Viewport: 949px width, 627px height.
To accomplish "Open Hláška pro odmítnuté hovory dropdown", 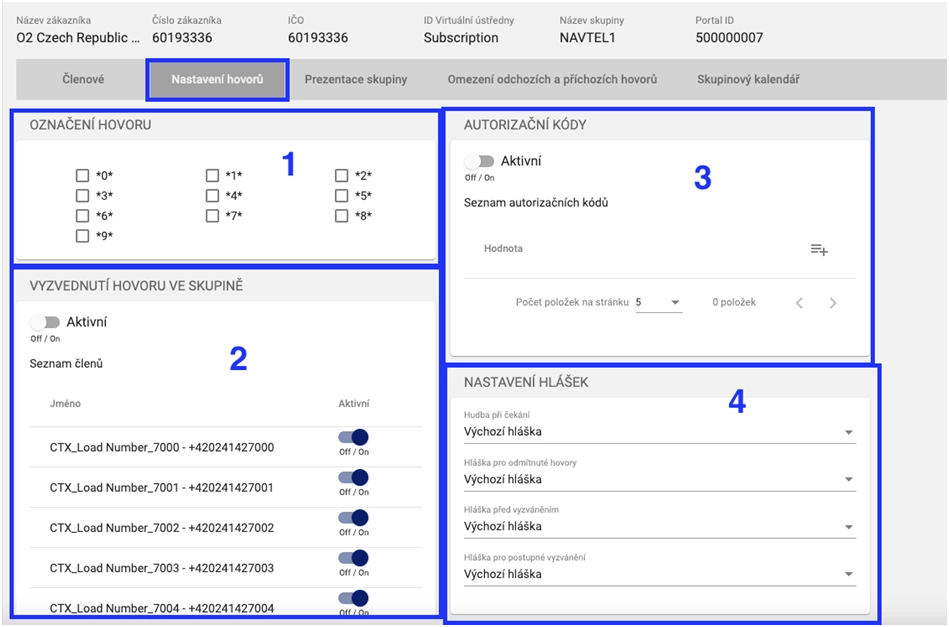I will tap(659, 479).
